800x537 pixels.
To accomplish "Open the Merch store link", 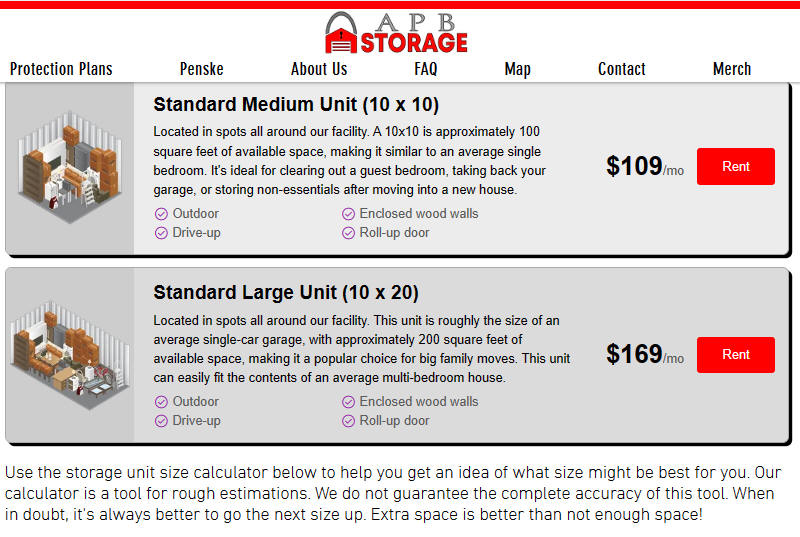I will (732, 69).
